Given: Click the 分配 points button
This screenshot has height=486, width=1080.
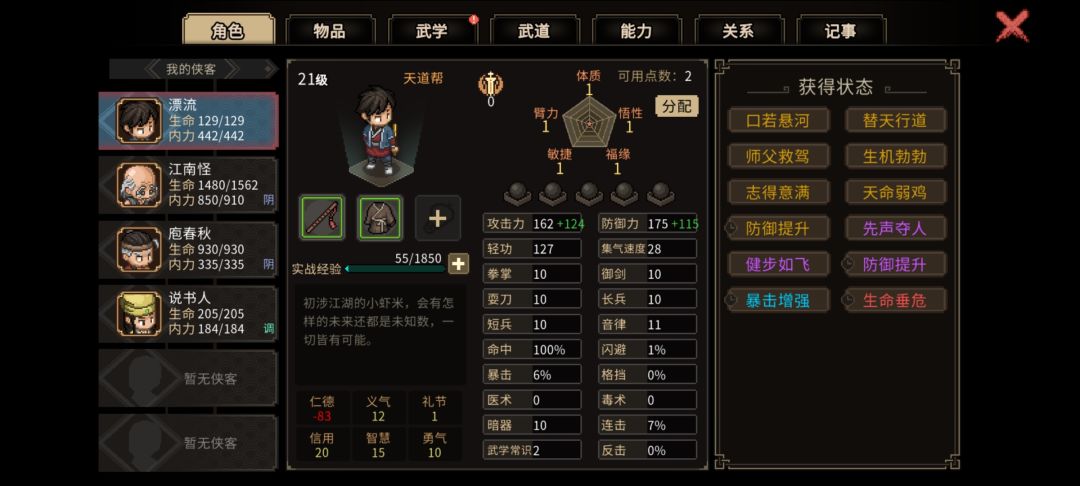Looking at the screenshot, I should 676,106.
